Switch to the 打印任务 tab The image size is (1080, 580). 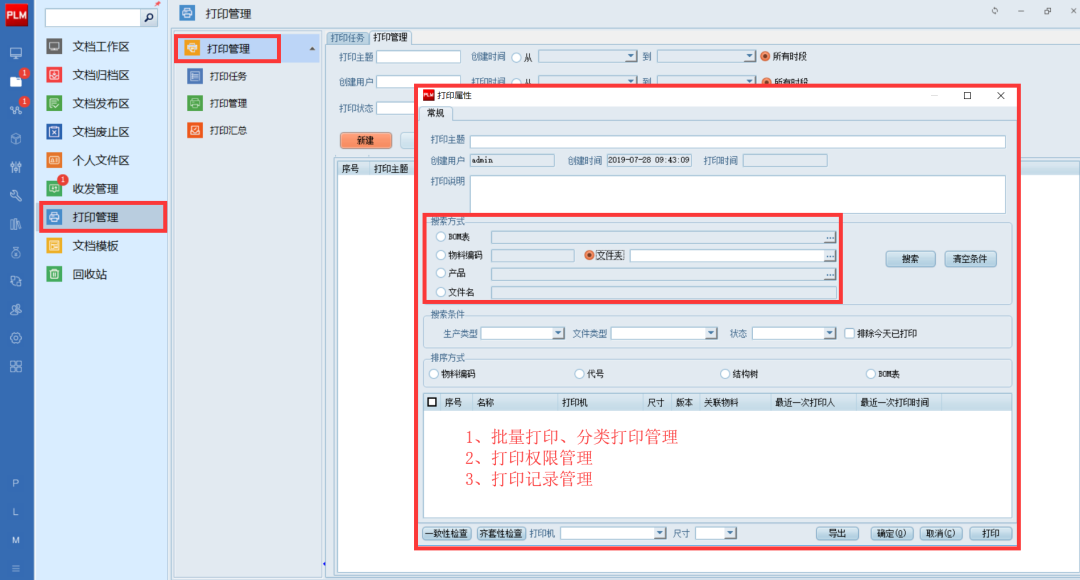(347, 37)
